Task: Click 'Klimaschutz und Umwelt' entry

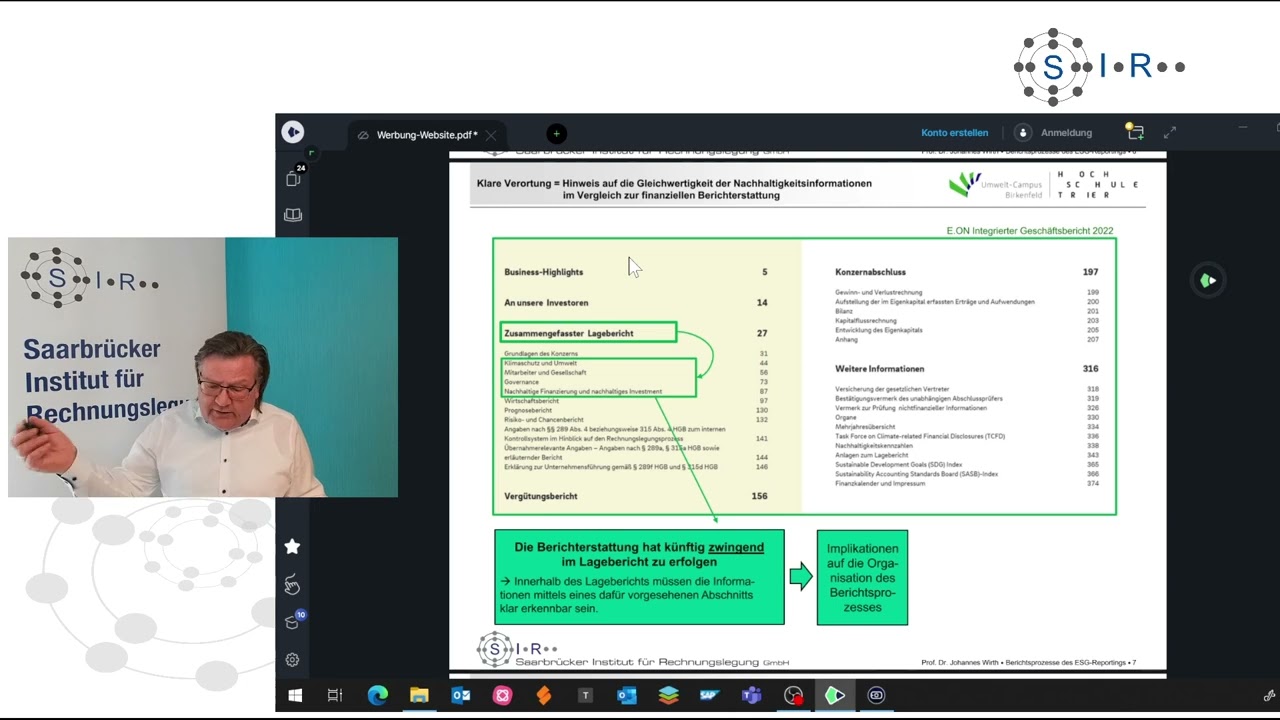Action: click(x=540, y=363)
